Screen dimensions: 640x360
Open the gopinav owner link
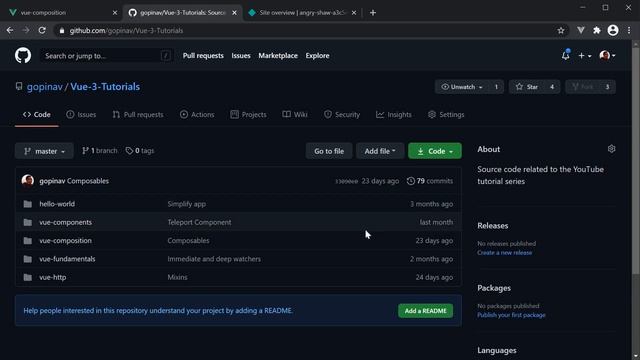(44, 87)
